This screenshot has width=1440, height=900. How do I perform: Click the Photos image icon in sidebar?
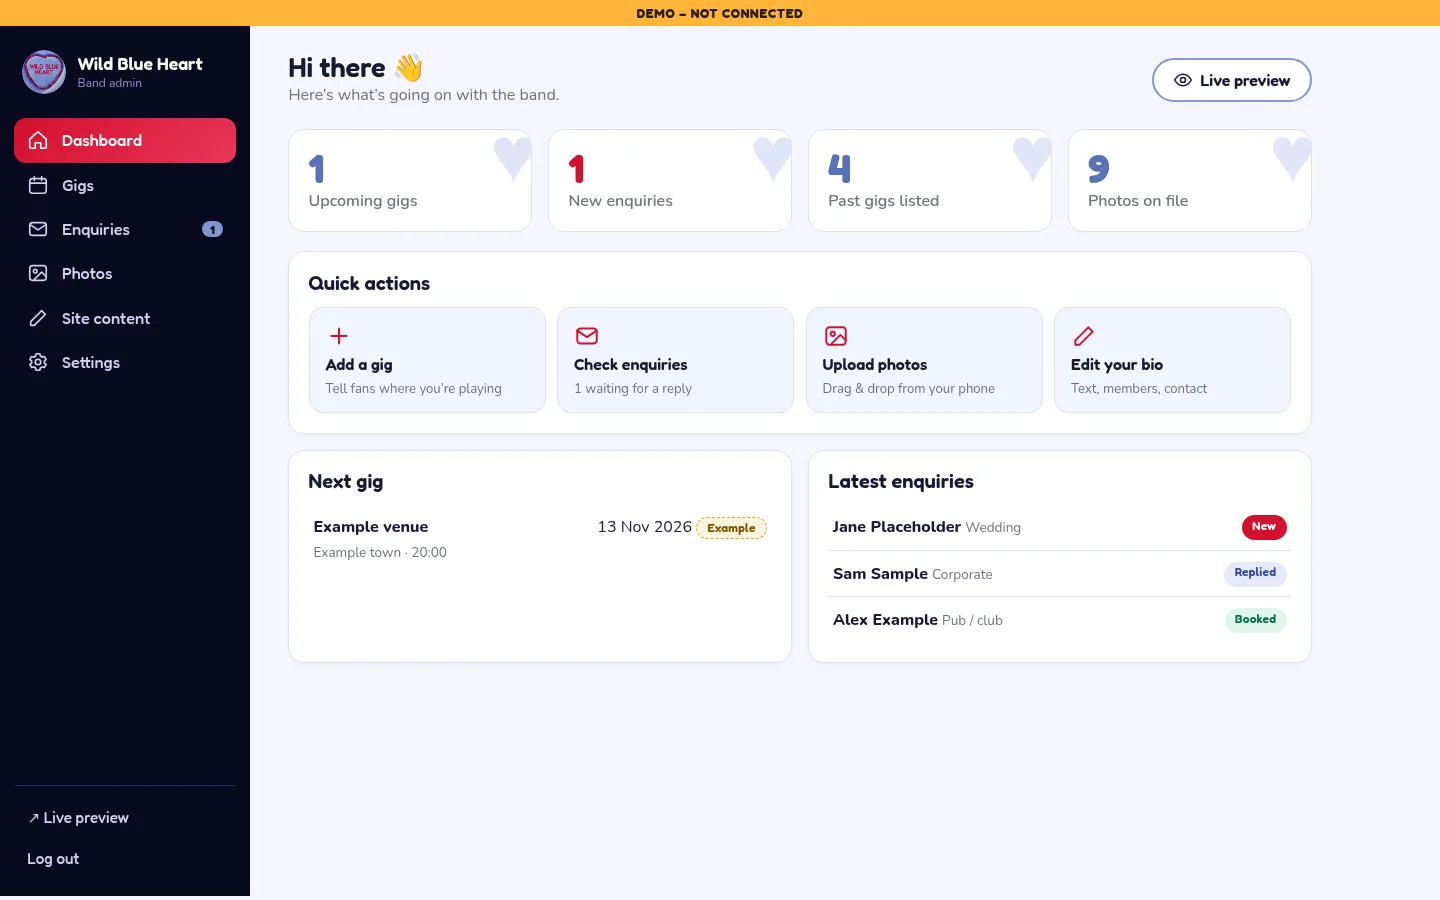coord(38,273)
